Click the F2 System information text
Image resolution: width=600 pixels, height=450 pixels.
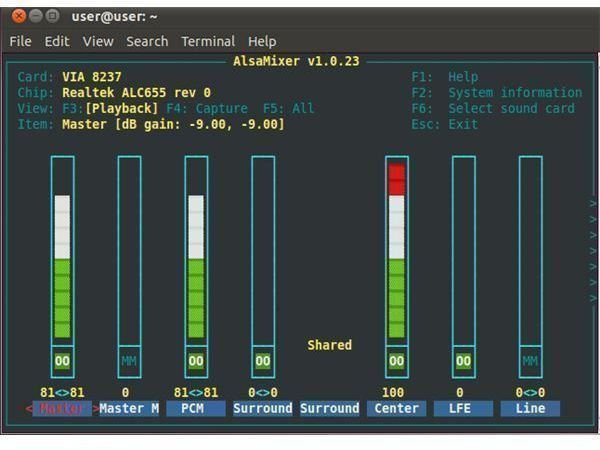[497, 93]
